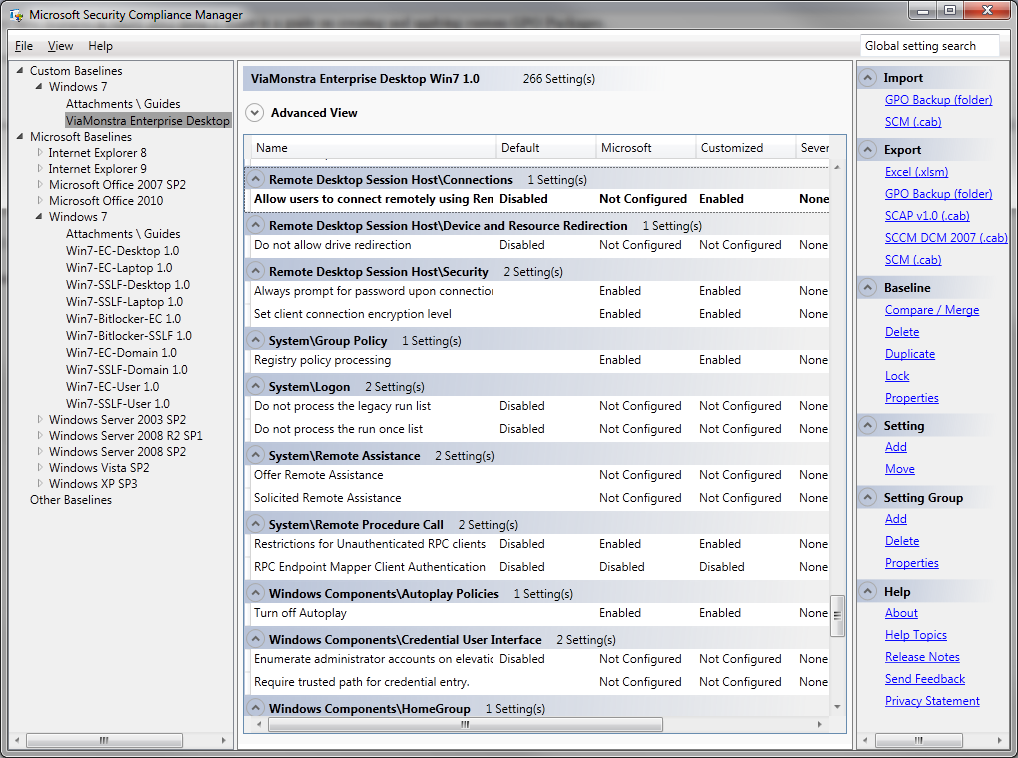This screenshot has height=758, width=1018.
Task: Export as SCCM DCM 2007 (.cab)
Action: pos(945,238)
